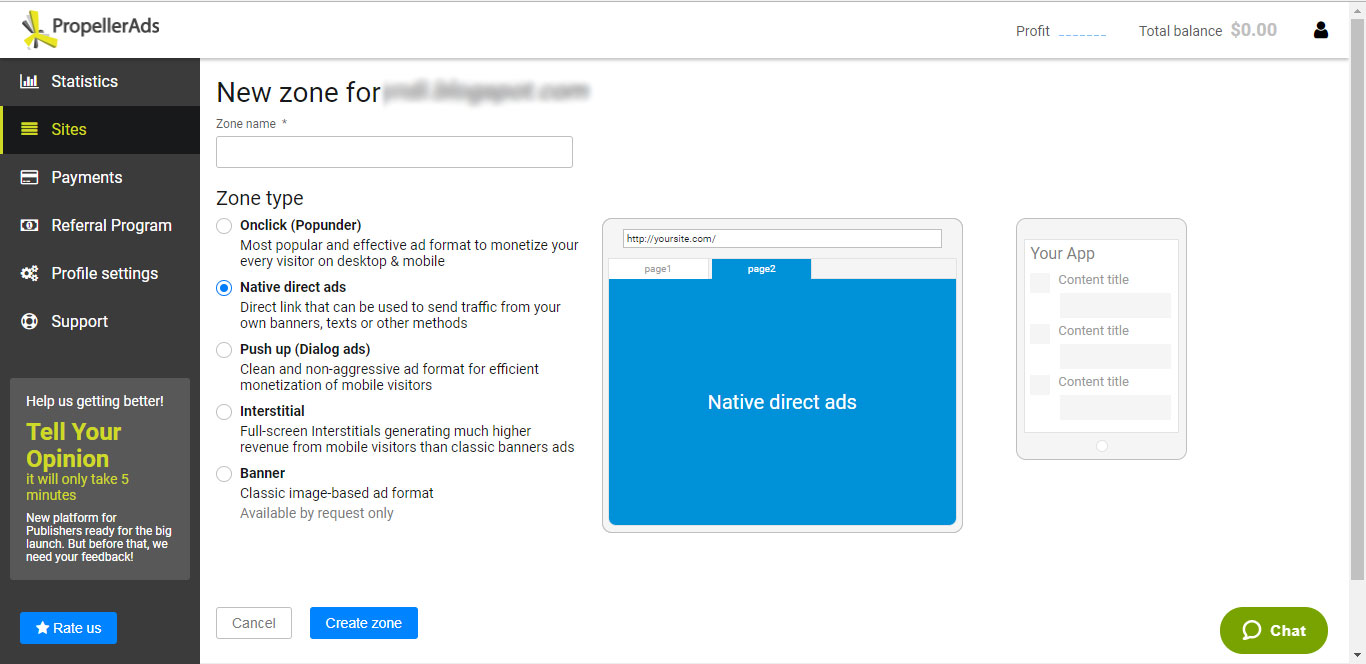
Task: Click the Your App mobile preview
Action: pos(1101,339)
